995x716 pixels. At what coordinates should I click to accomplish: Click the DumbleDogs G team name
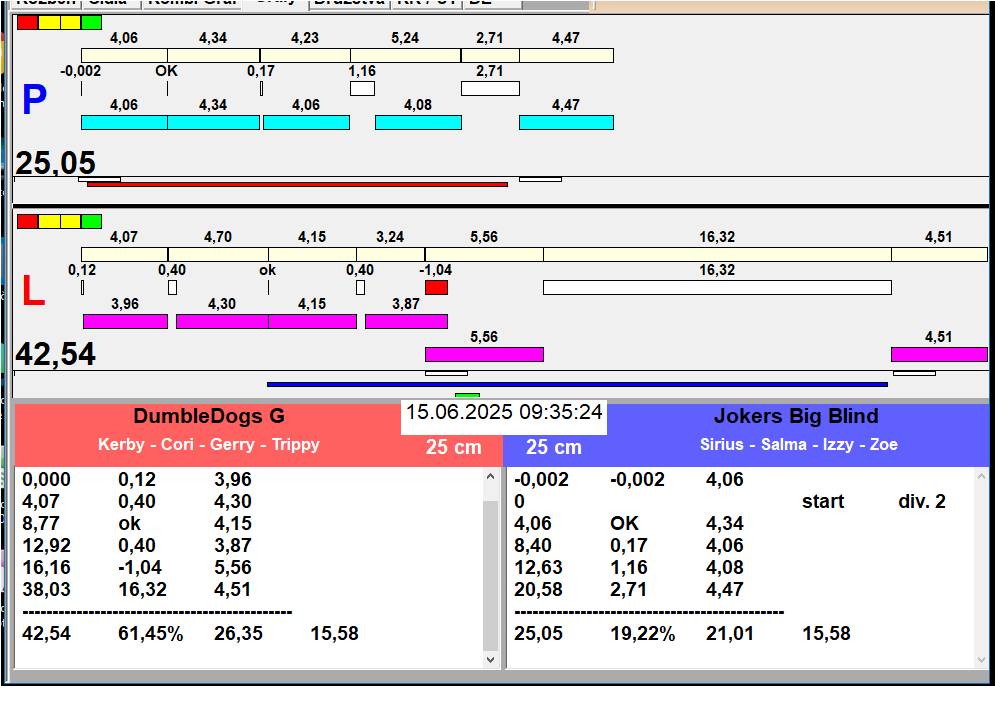(209, 416)
